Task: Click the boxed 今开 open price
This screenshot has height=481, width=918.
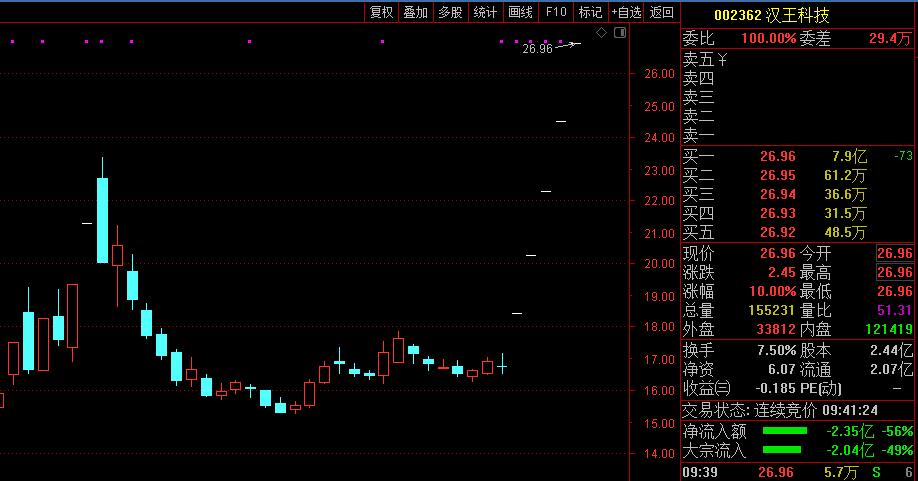Action: [x=895, y=253]
